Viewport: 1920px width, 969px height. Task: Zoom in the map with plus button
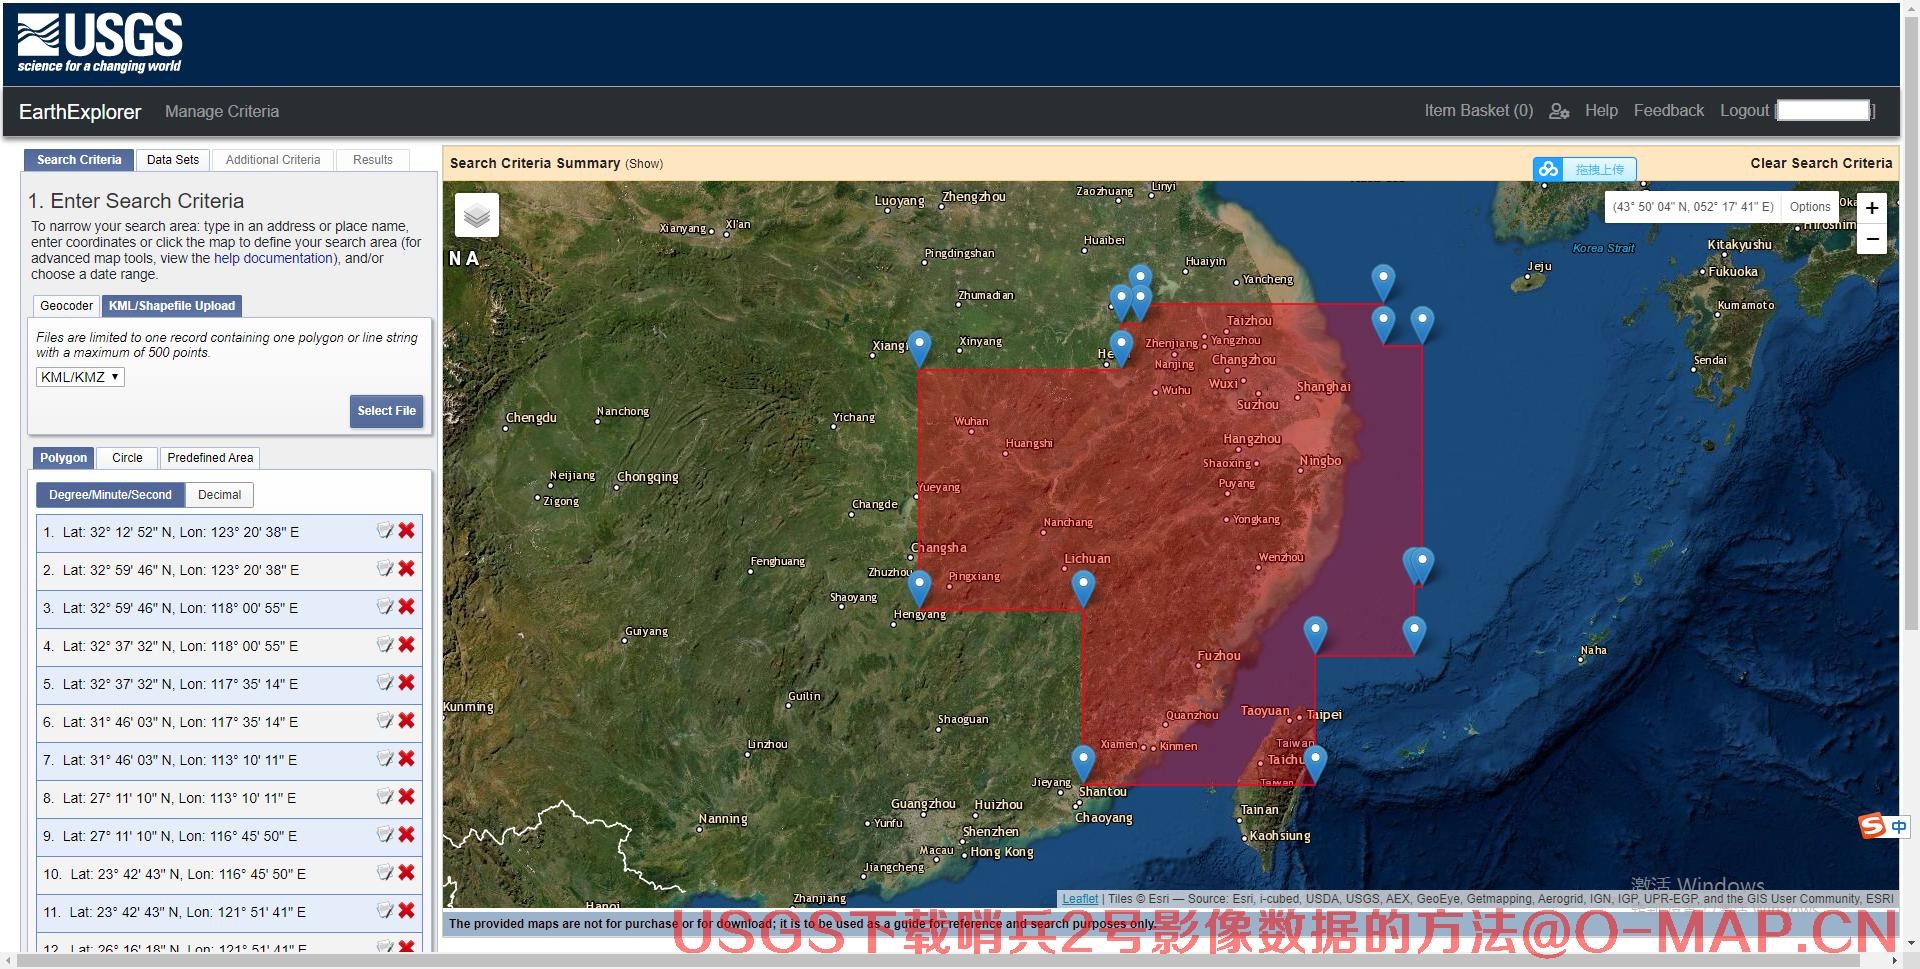tap(1871, 208)
